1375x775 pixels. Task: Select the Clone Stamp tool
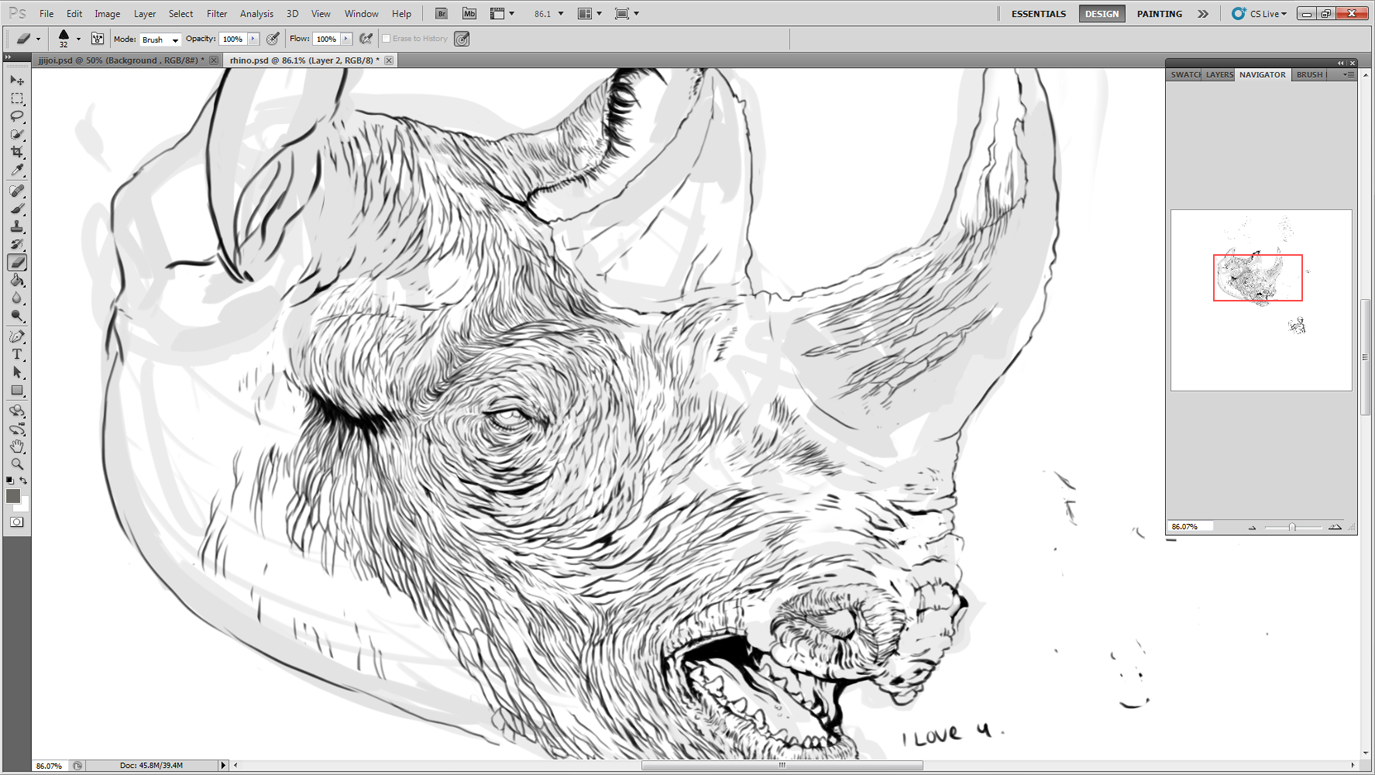(17, 227)
